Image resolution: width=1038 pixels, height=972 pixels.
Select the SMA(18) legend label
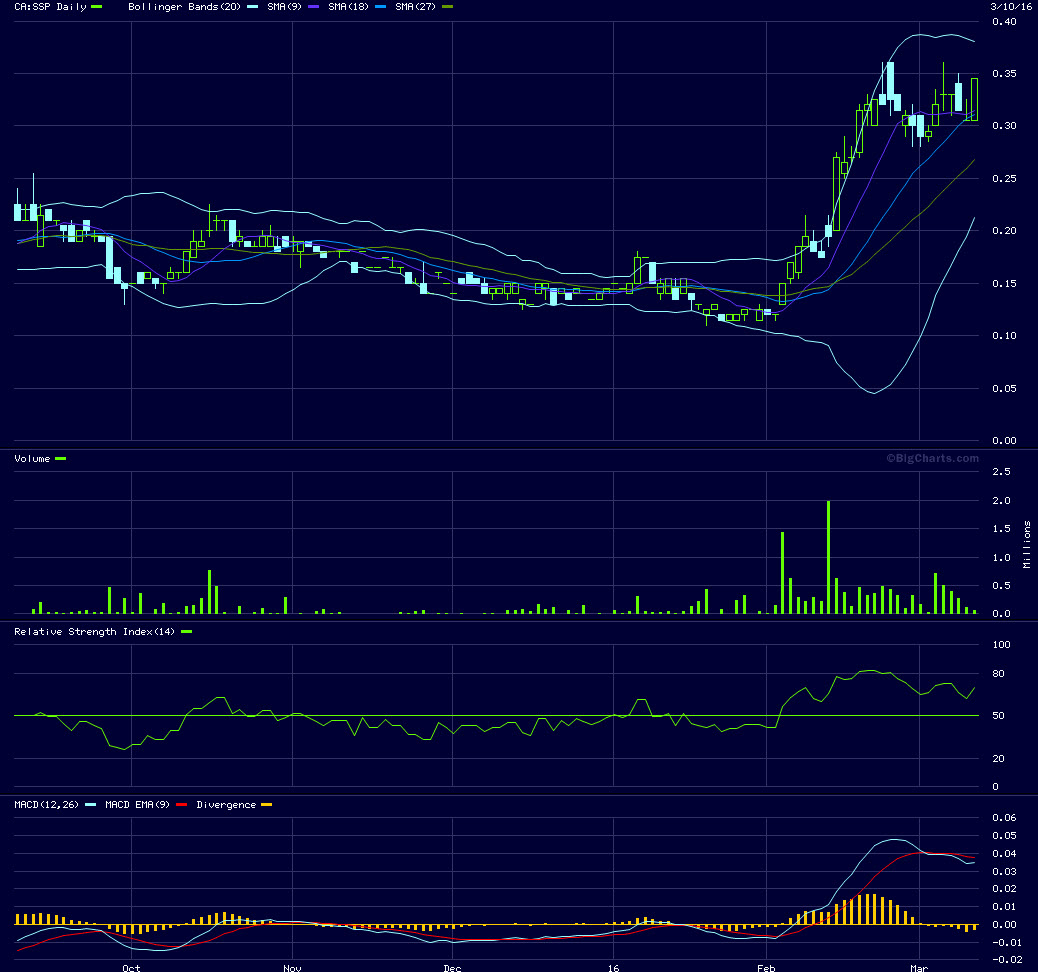pos(348,7)
